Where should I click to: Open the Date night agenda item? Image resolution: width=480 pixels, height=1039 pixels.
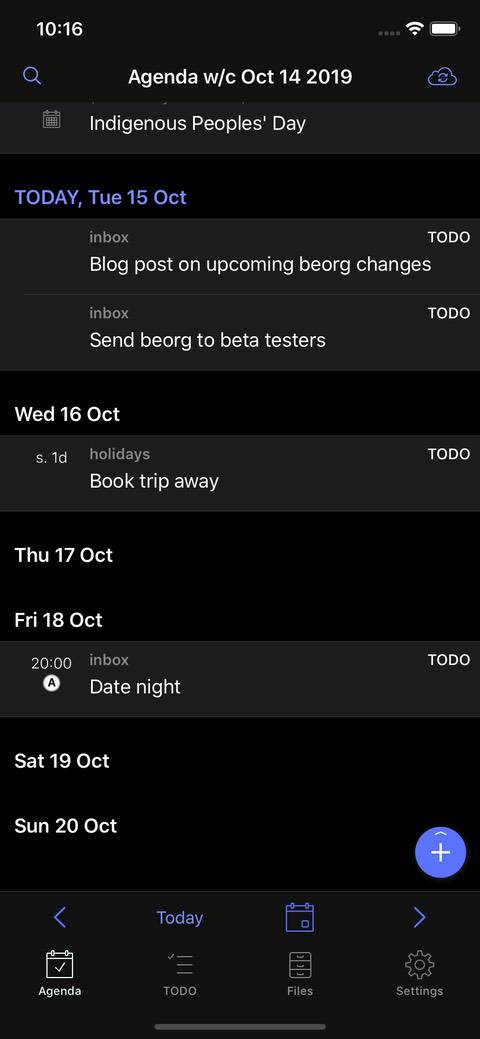pos(240,679)
